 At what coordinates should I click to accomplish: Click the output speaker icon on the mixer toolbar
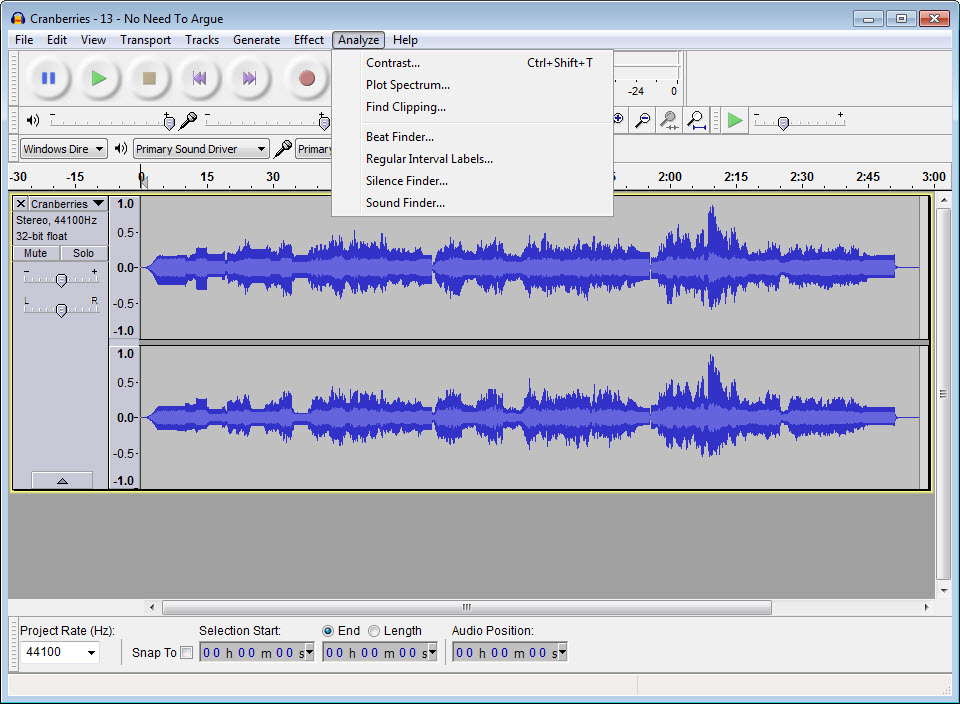[x=33, y=120]
